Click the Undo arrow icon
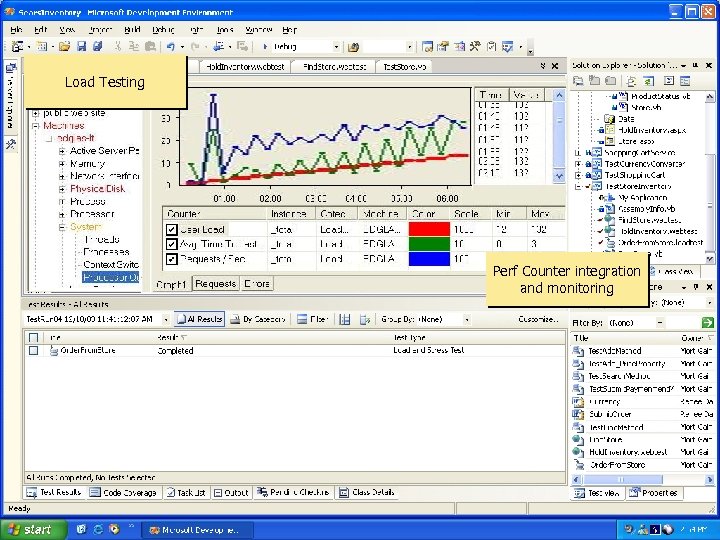The height and width of the screenshot is (540, 720). 171,46
